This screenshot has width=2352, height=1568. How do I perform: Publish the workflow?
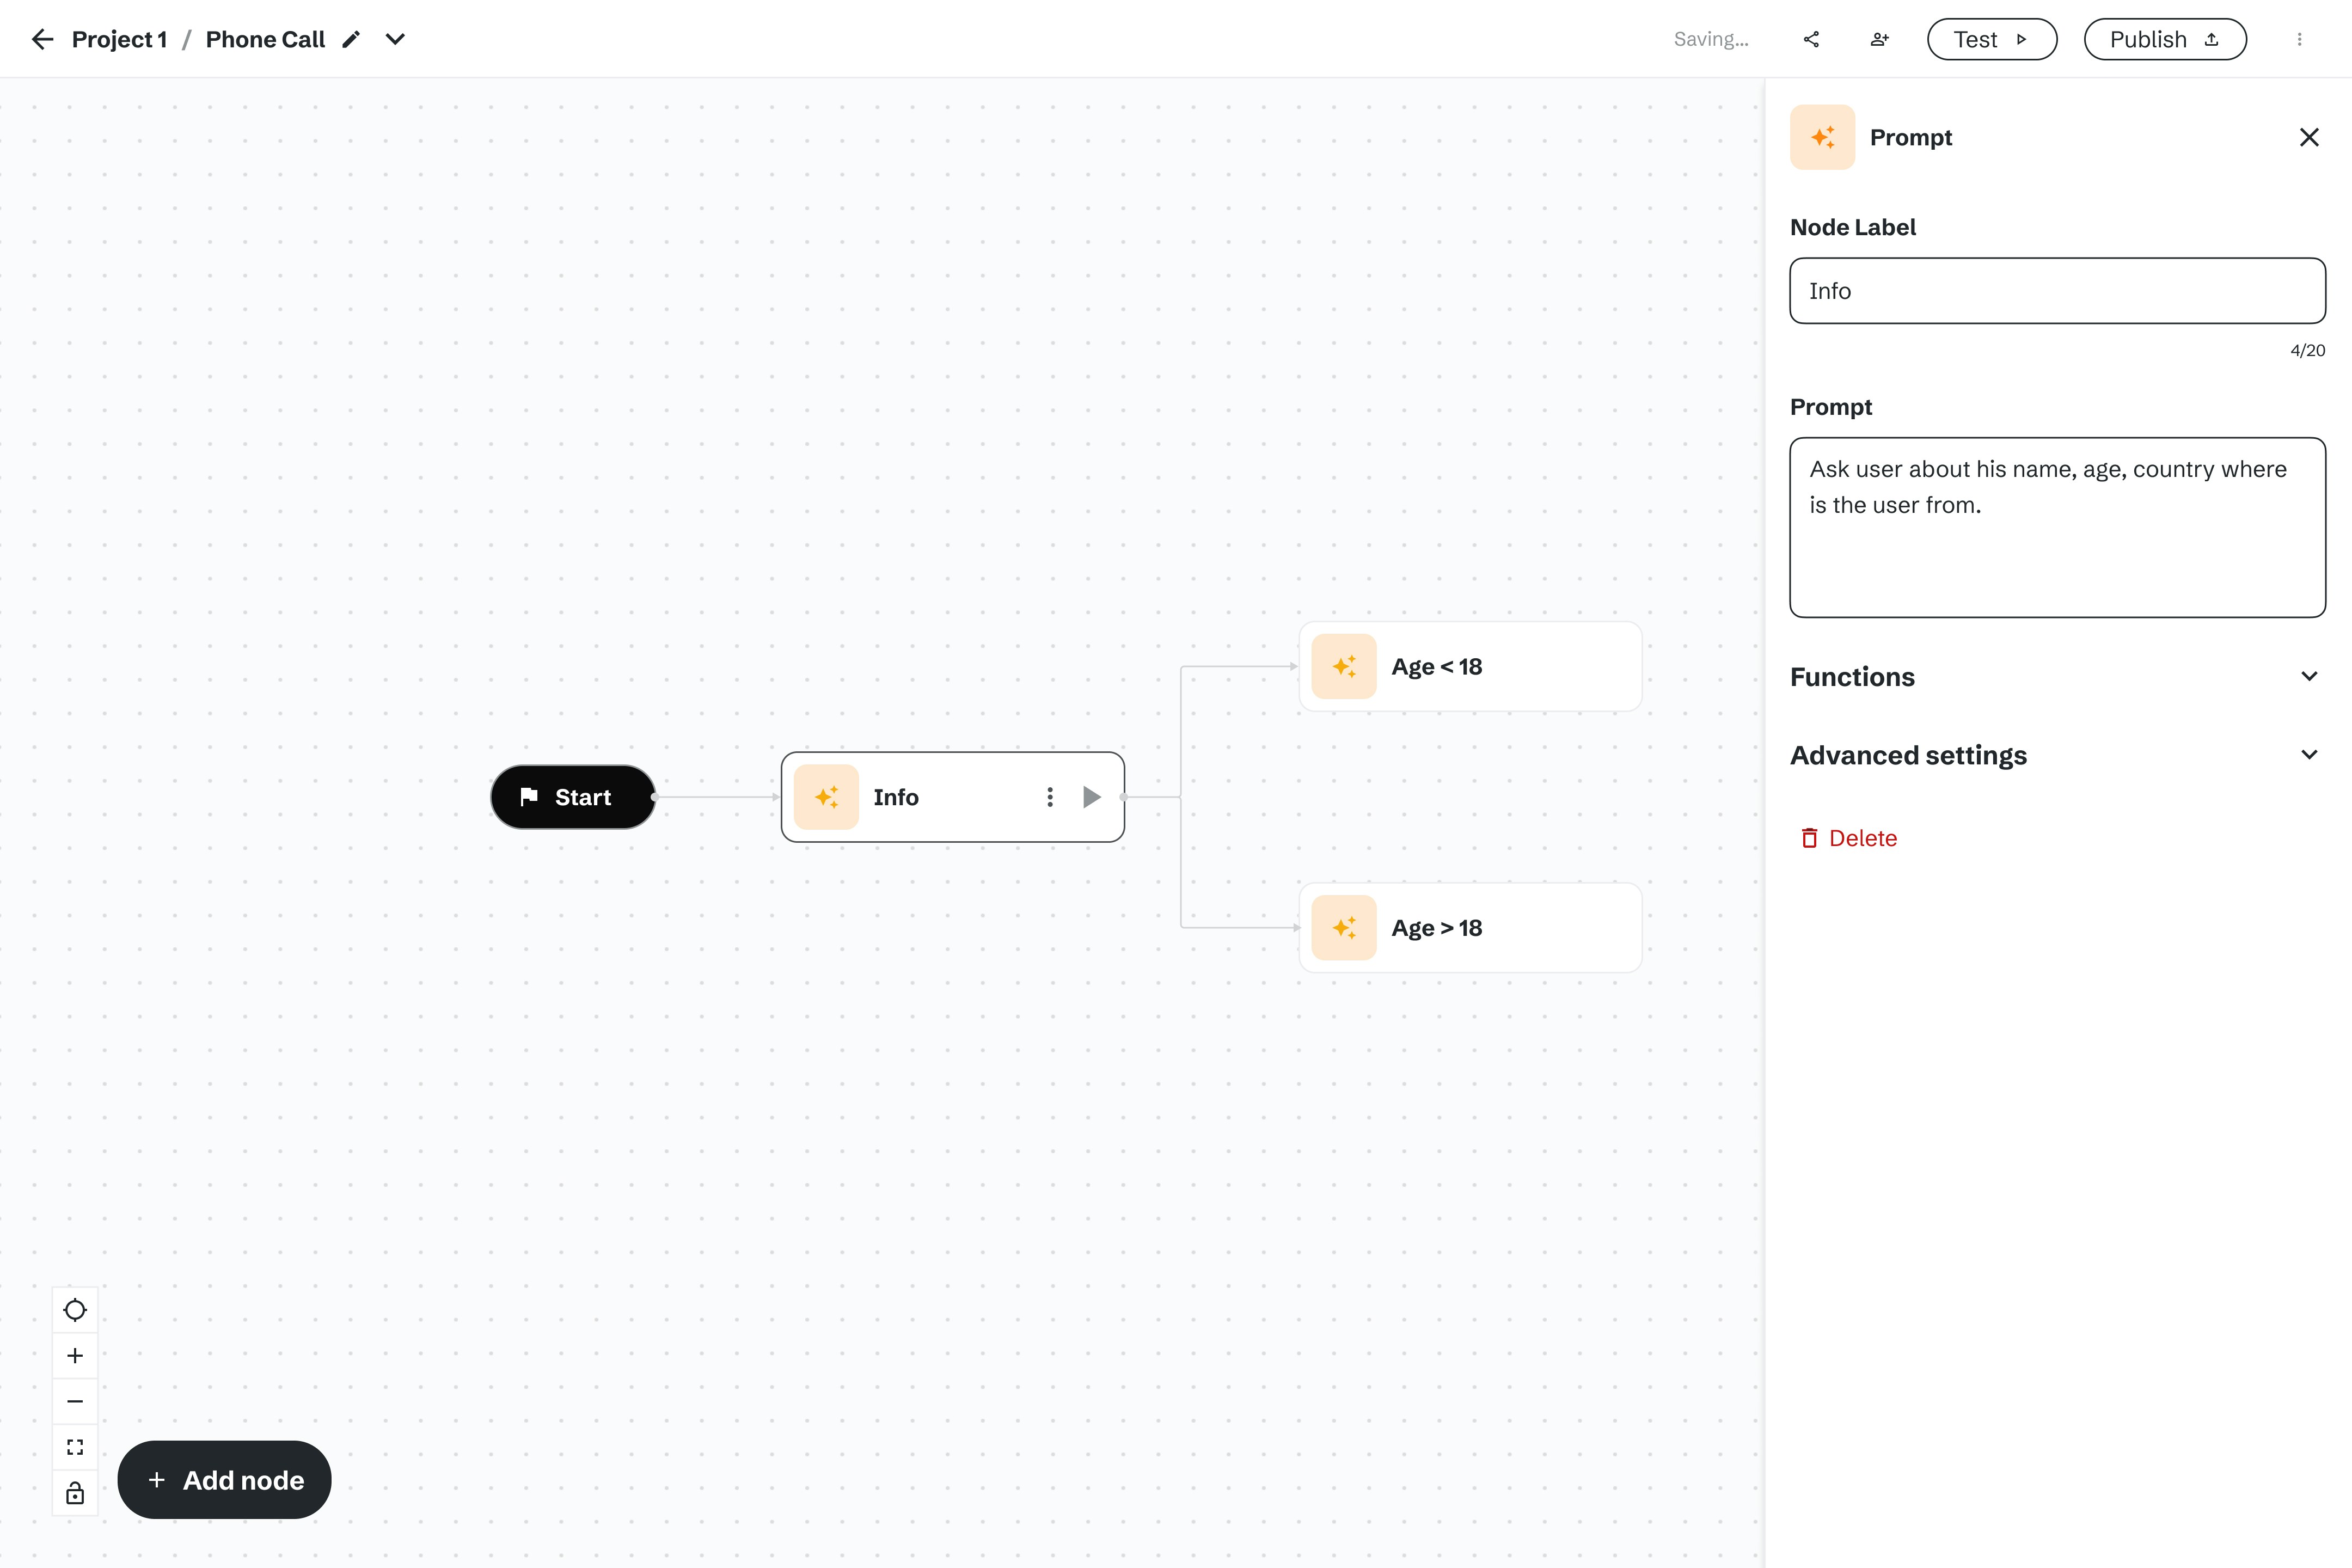click(x=2164, y=39)
